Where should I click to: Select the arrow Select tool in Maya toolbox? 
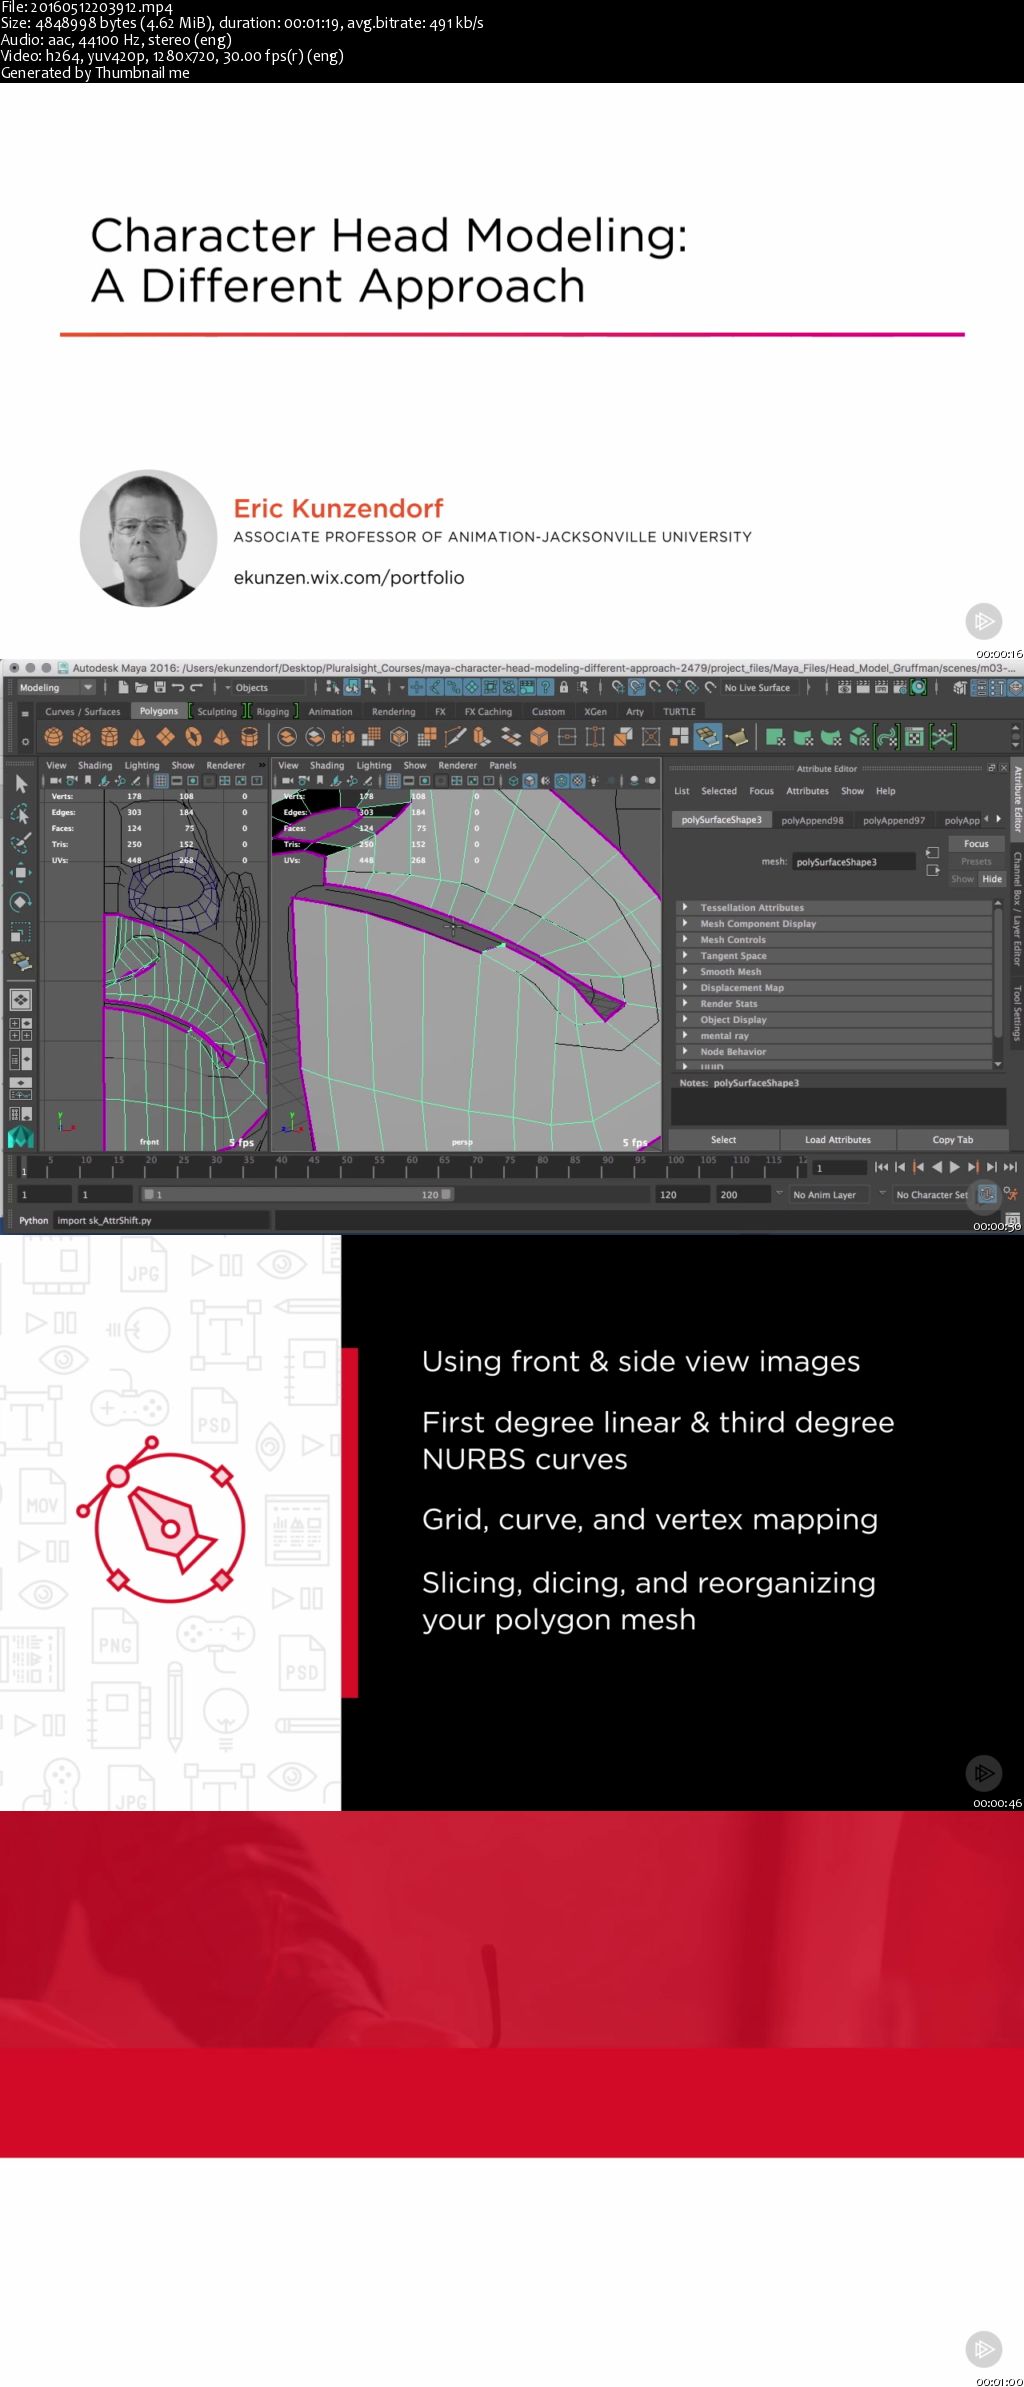(x=20, y=783)
